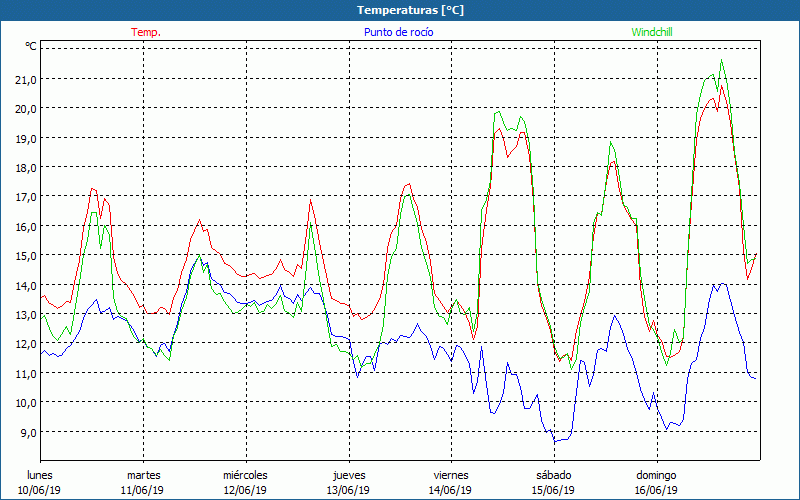Click the 'lunes' day label

pos(40,476)
